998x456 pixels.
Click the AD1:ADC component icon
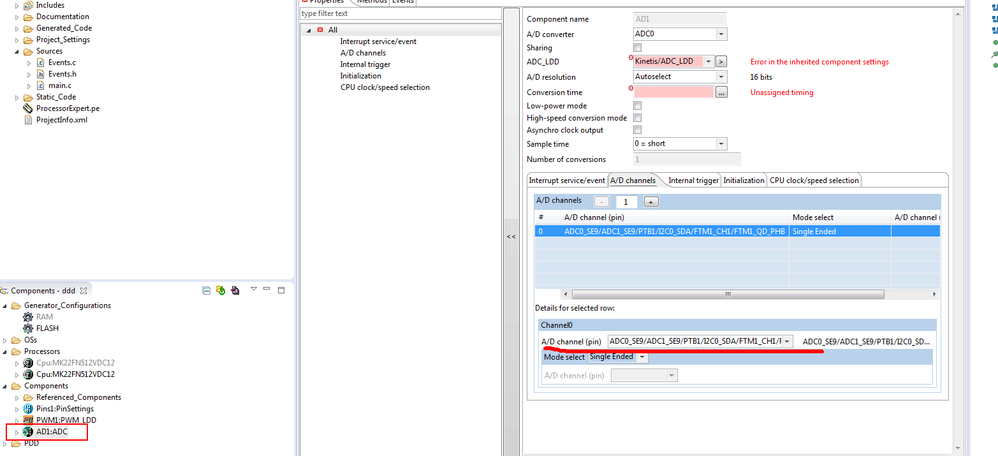(28, 432)
